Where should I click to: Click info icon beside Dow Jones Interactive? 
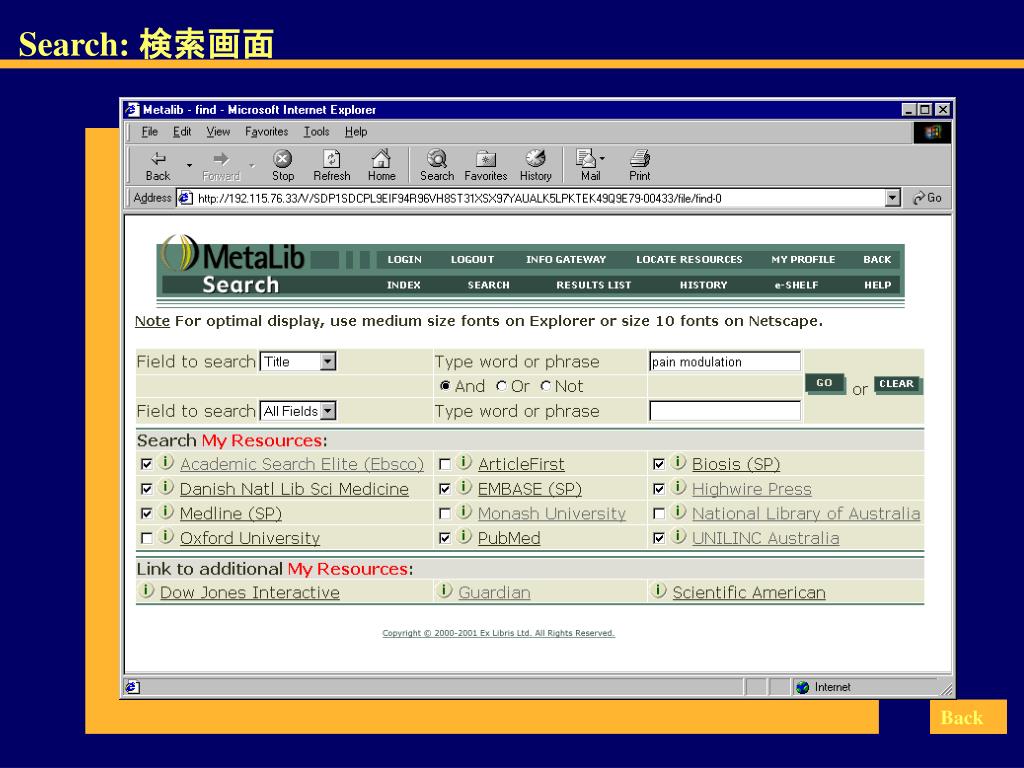[147, 591]
